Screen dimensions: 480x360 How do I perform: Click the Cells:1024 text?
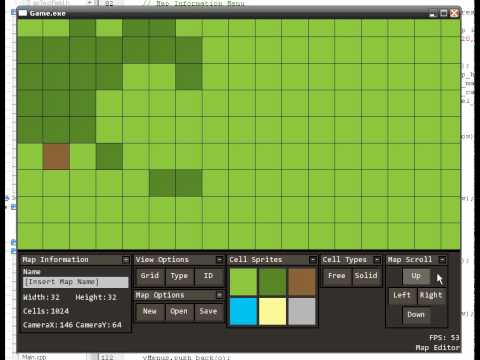tap(46, 311)
